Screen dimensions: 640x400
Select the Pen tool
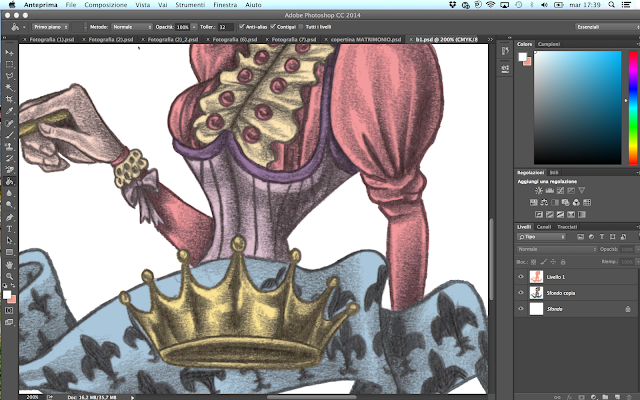9,217
